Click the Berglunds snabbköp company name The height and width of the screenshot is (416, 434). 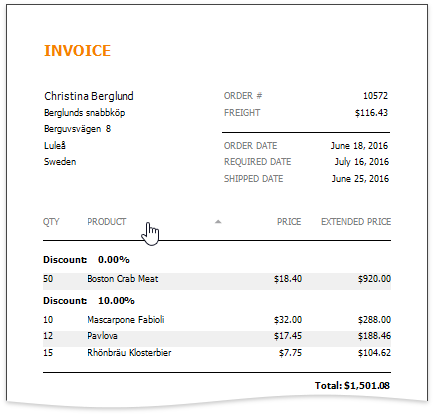pyautogui.click(x=85, y=113)
